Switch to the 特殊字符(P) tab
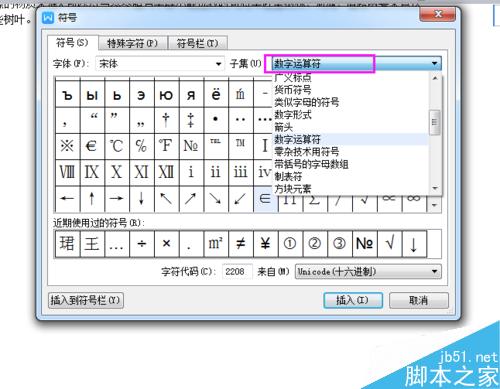500x389 pixels. pos(132,43)
